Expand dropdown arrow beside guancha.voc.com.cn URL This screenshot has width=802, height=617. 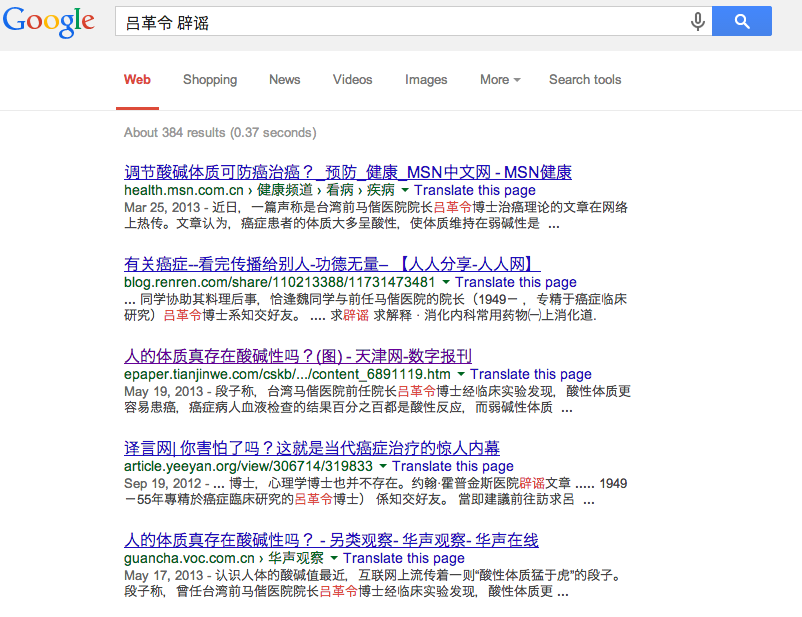click(333, 559)
